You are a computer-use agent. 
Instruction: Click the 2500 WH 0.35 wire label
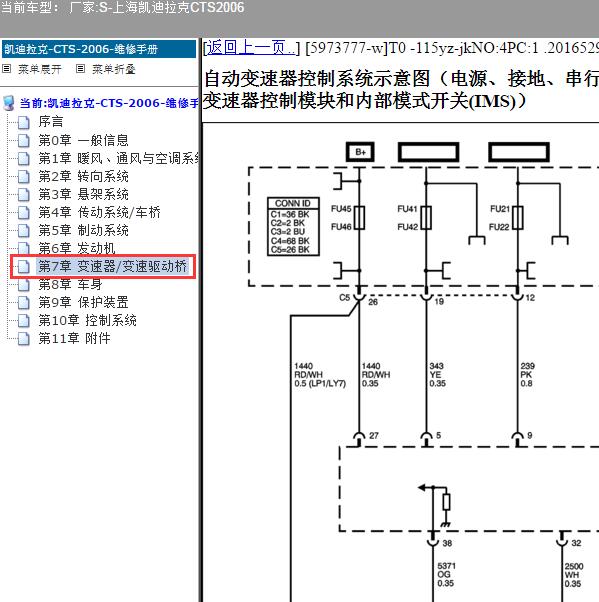pyautogui.click(x=574, y=575)
